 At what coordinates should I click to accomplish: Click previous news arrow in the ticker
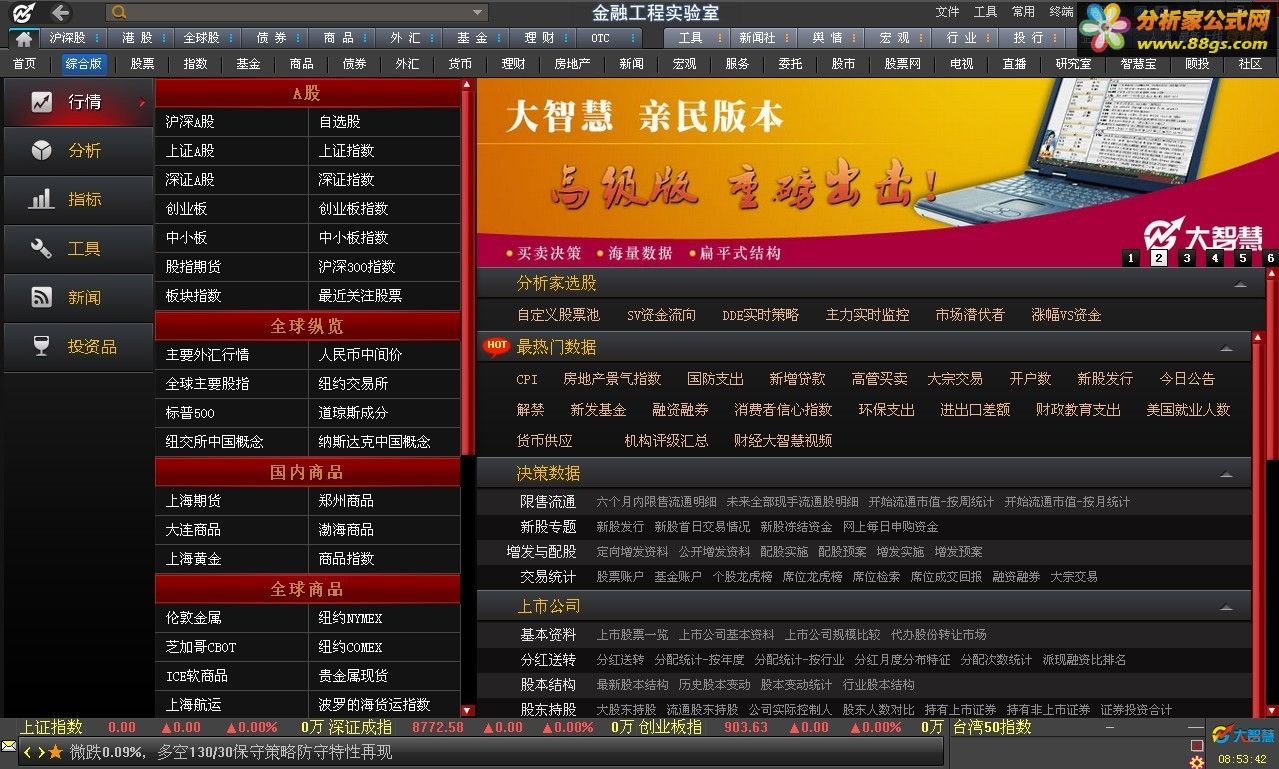[28, 752]
